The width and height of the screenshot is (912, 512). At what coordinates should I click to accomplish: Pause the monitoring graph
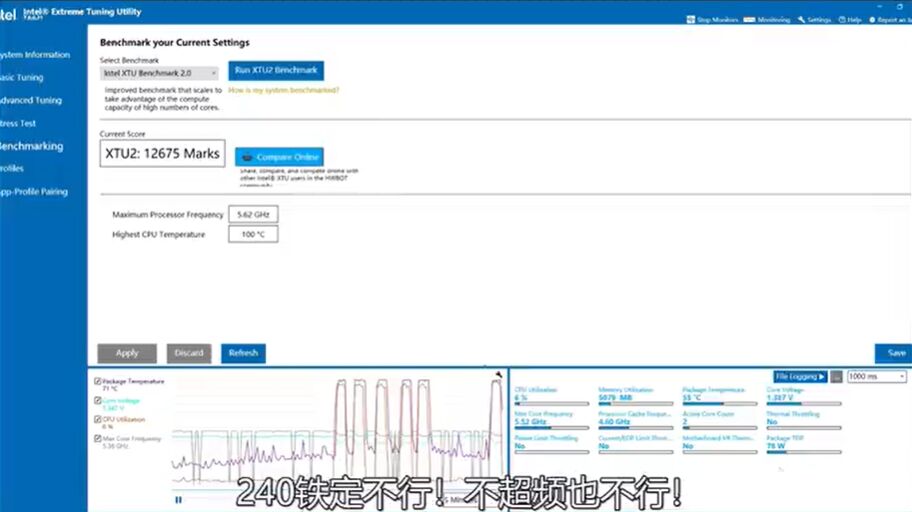pos(178,500)
